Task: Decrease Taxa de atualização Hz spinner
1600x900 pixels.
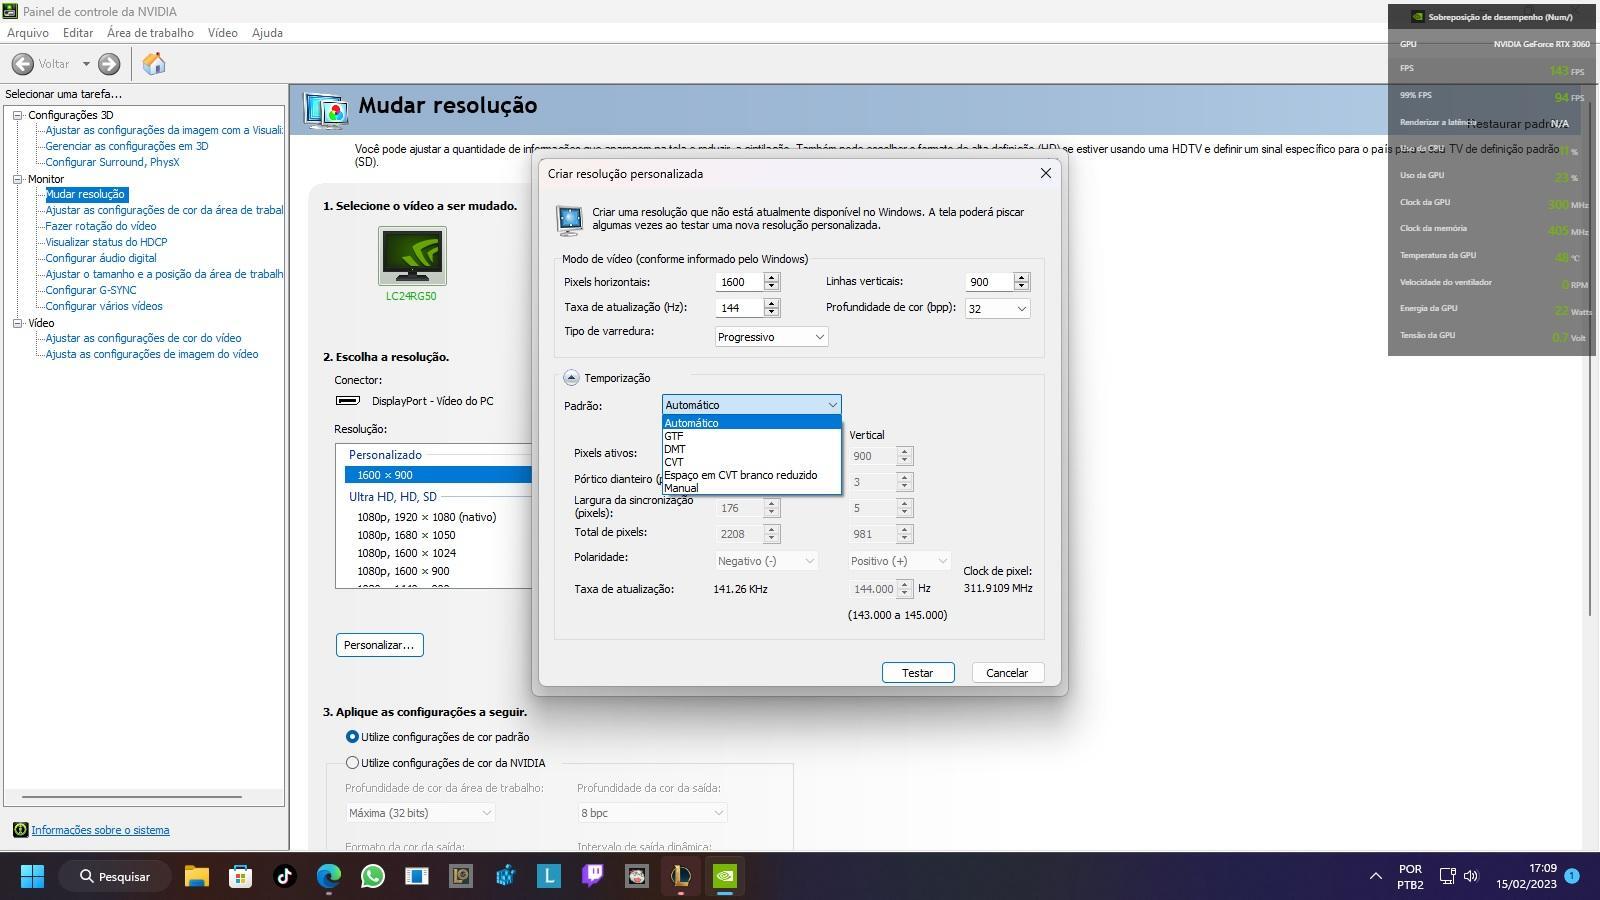Action: (771, 313)
